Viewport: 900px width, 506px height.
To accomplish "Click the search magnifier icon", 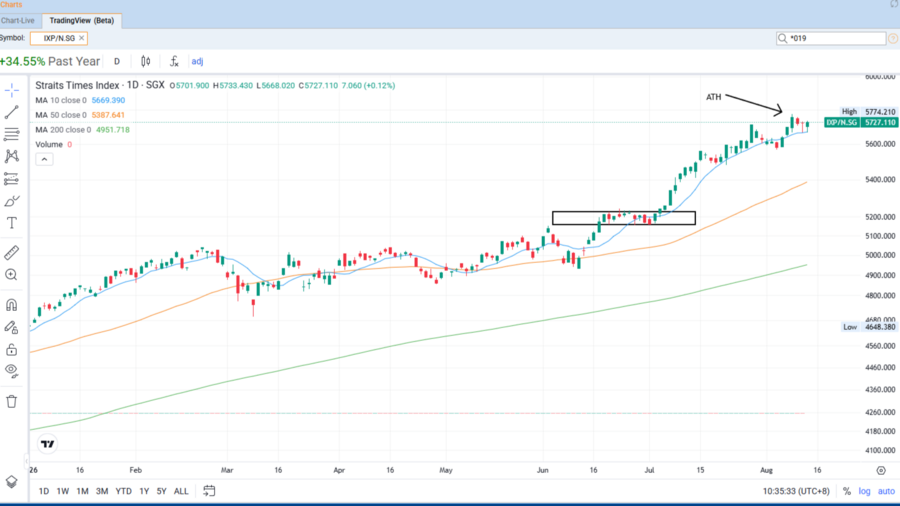I will pos(782,38).
